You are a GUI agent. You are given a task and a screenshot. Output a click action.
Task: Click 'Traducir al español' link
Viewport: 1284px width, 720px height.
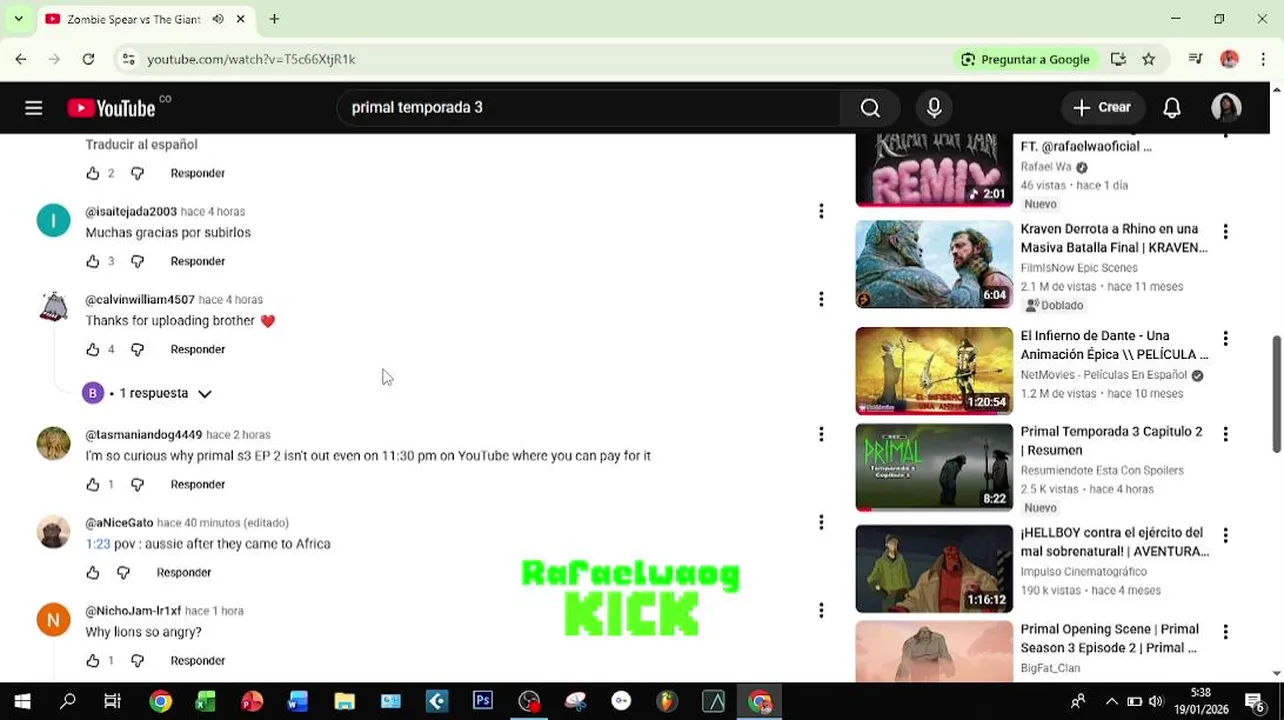[x=141, y=144]
